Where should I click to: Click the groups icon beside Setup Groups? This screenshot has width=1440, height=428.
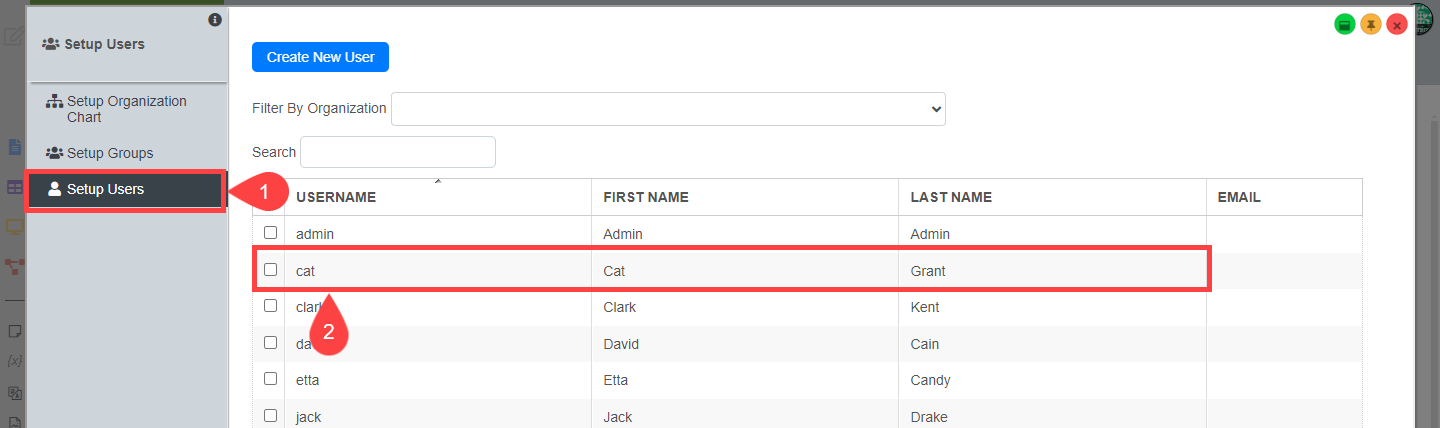click(x=55, y=153)
